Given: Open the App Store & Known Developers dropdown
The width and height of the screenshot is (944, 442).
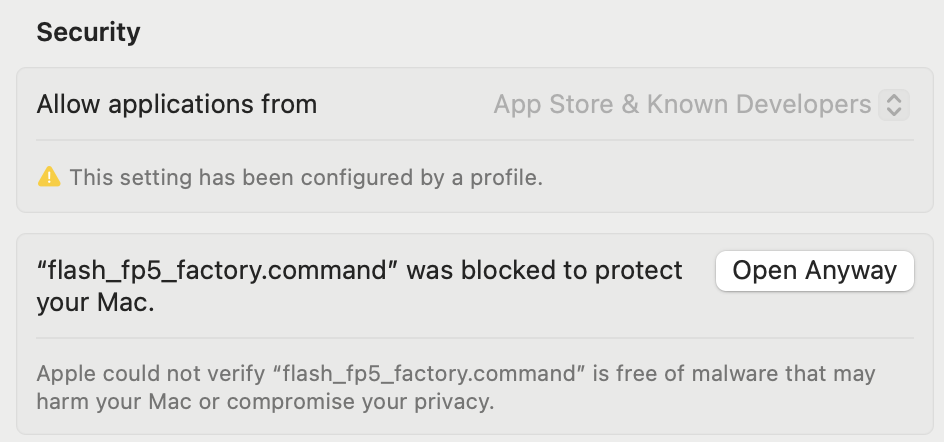Looking at the screenshot, I should click(701, 105).
